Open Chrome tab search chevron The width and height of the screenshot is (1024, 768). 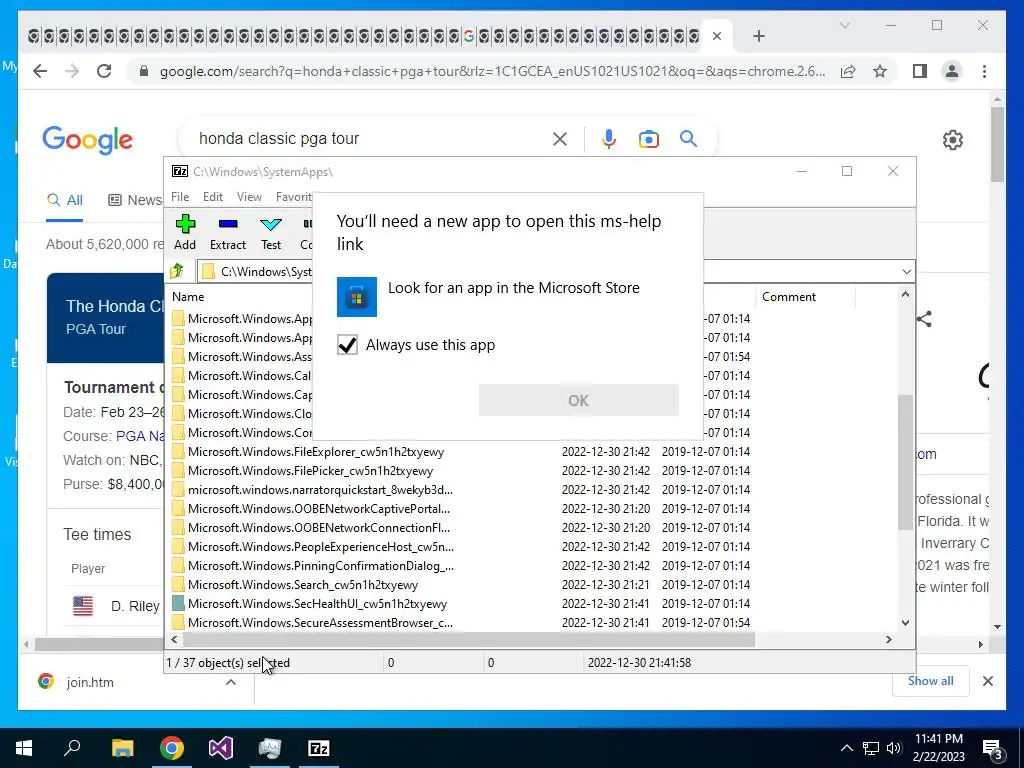[x=844, y=25]
